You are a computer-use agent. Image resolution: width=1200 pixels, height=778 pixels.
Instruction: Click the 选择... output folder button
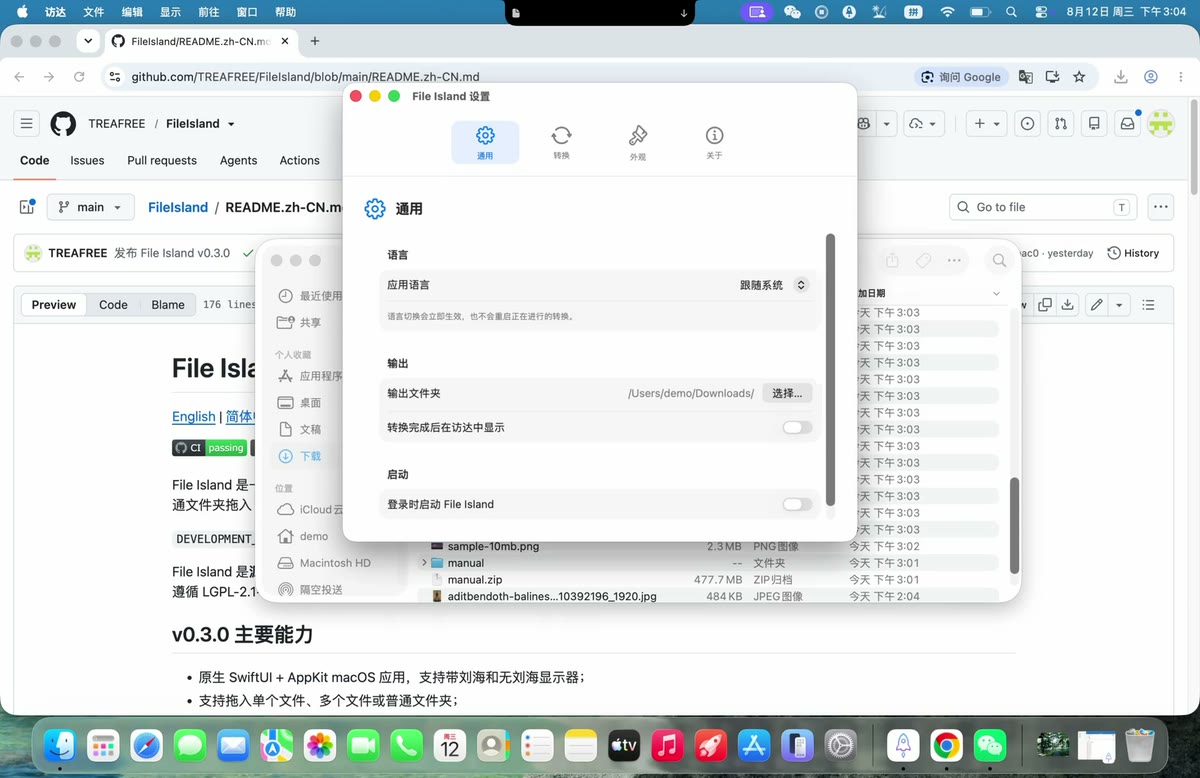[787, 393]
